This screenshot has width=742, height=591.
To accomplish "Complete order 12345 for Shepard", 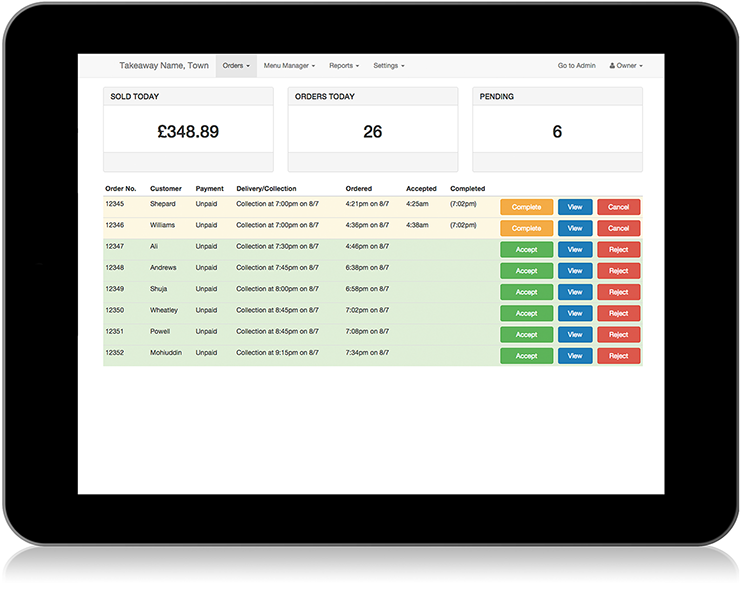I will pos(526,207).
